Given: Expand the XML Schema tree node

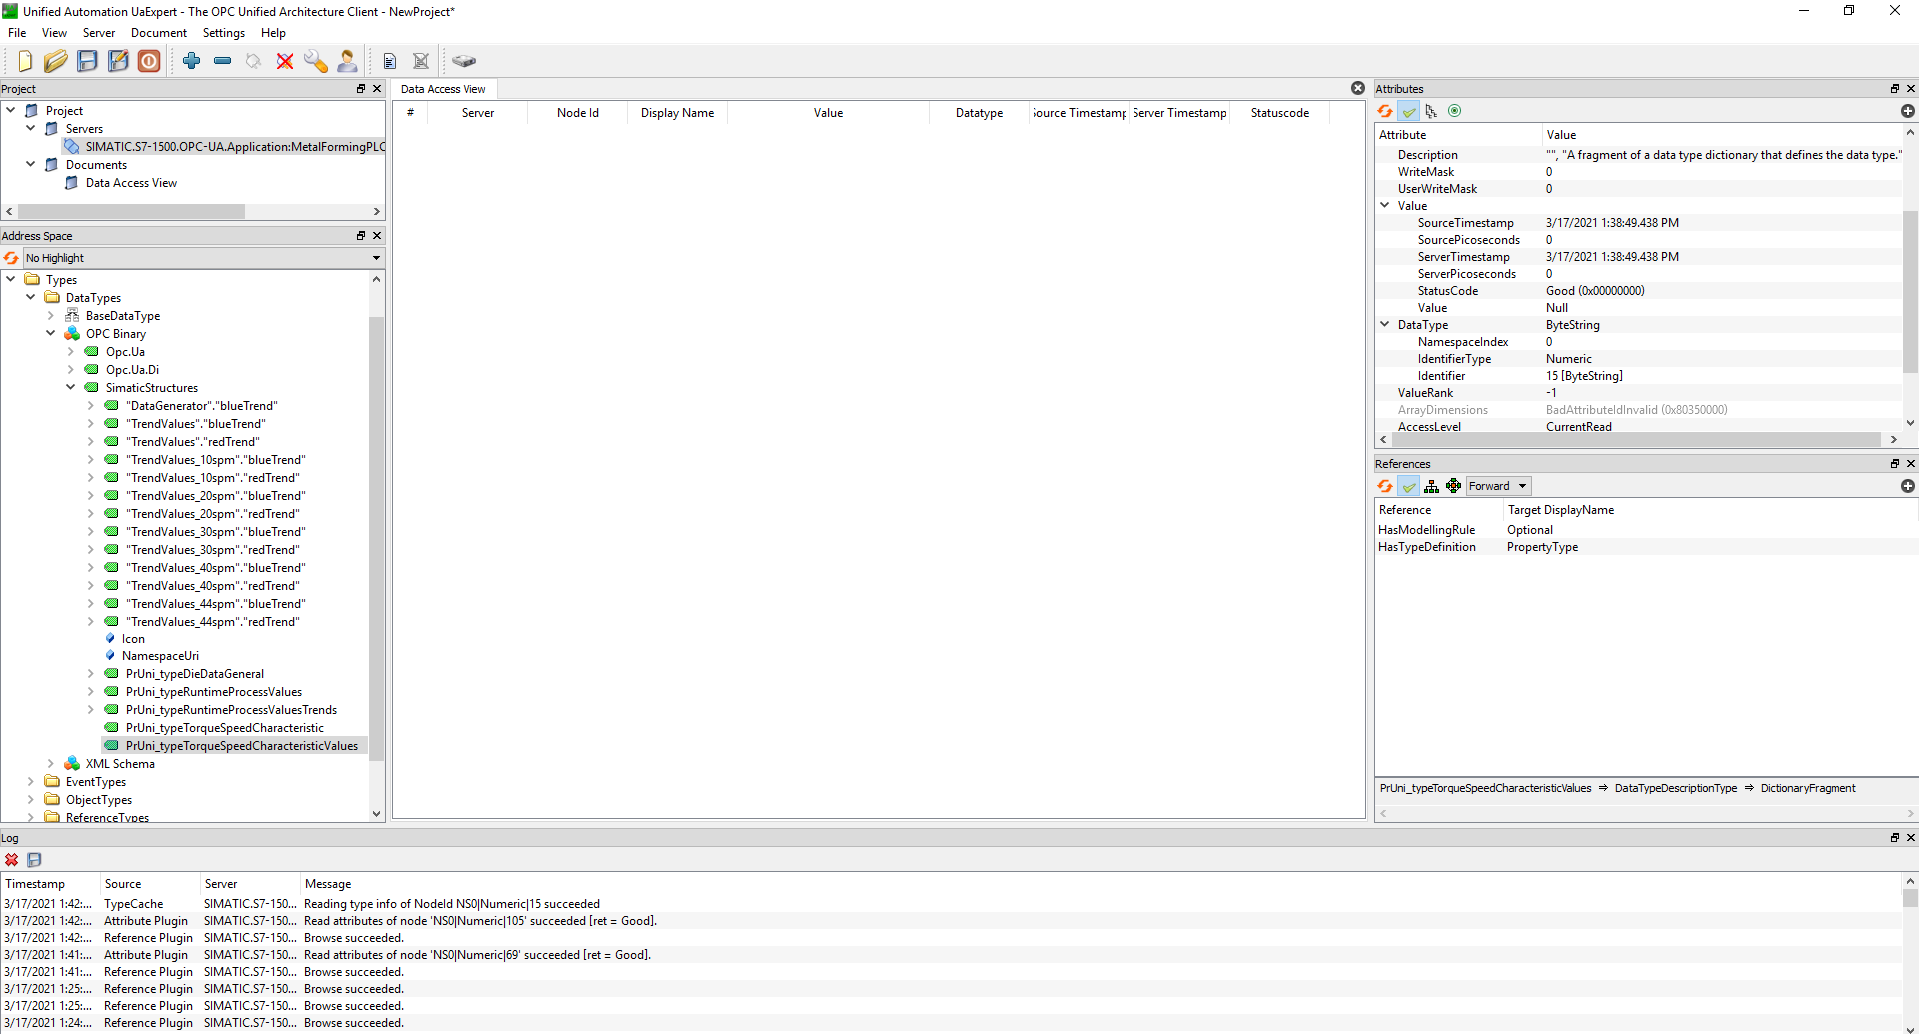Looking at the screenshot, I should (51, 764).
